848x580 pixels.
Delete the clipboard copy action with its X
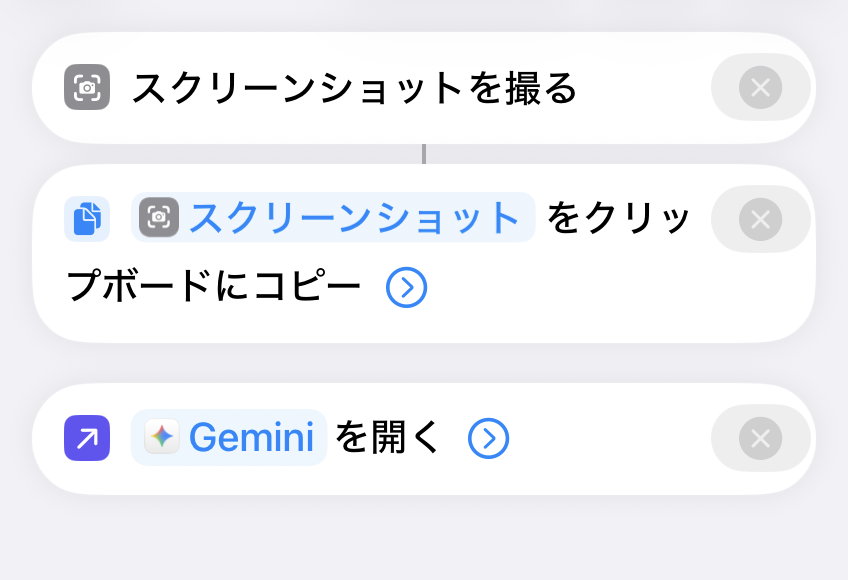760,219
